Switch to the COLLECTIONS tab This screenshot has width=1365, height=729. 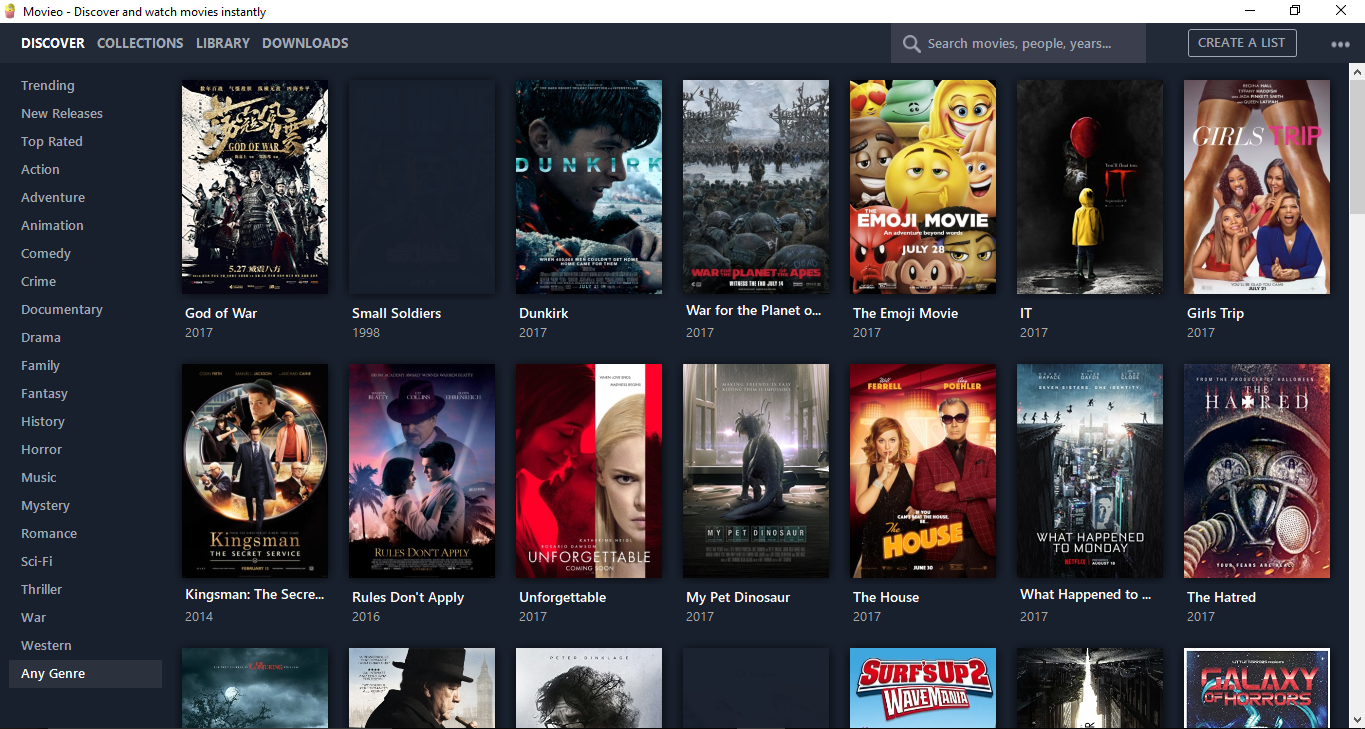click(x=140, y=43)
